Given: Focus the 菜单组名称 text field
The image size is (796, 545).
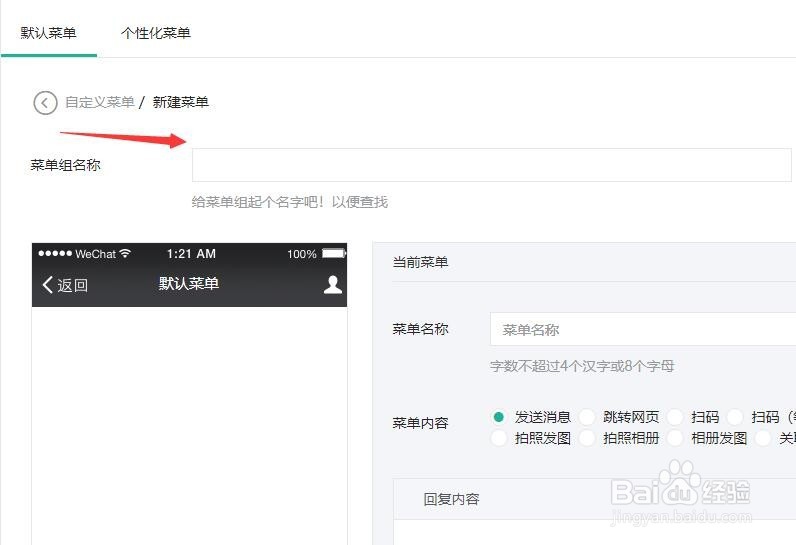Looking at the screenshot, I should tap(491, 165).
